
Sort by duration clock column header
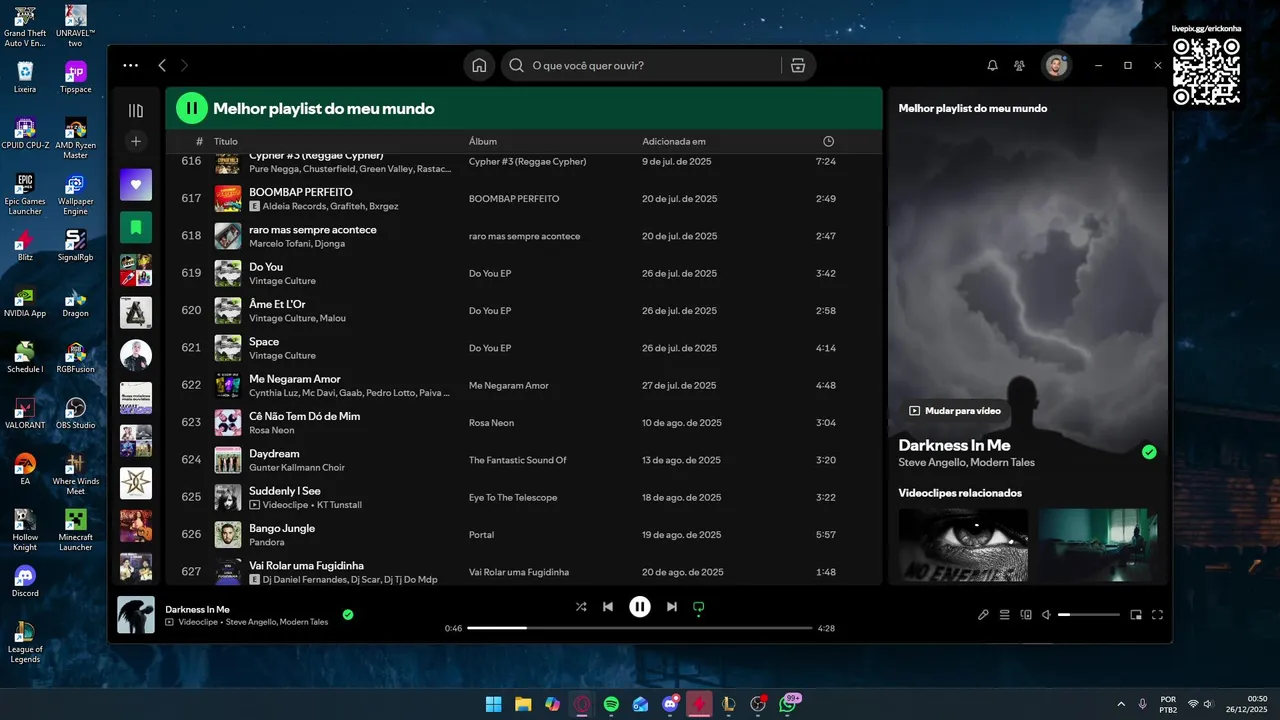pyautogui.click(x=828, y=141)
